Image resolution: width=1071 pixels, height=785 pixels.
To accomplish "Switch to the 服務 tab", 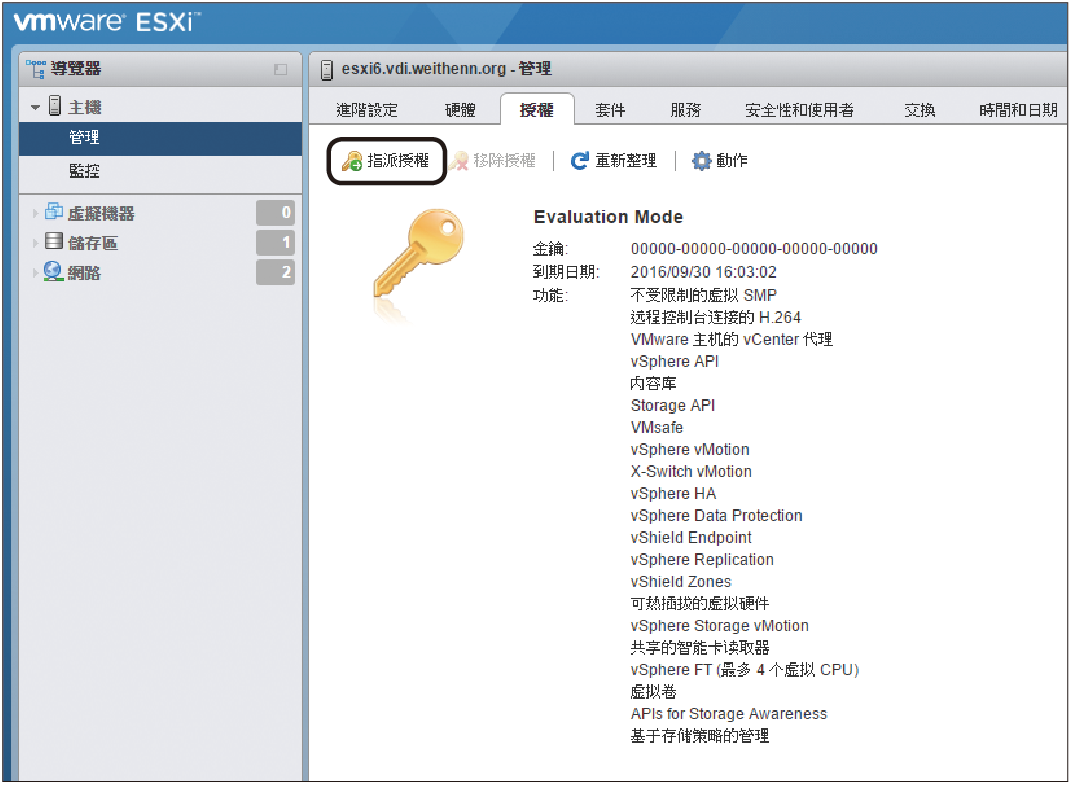I will pos(685,110).
